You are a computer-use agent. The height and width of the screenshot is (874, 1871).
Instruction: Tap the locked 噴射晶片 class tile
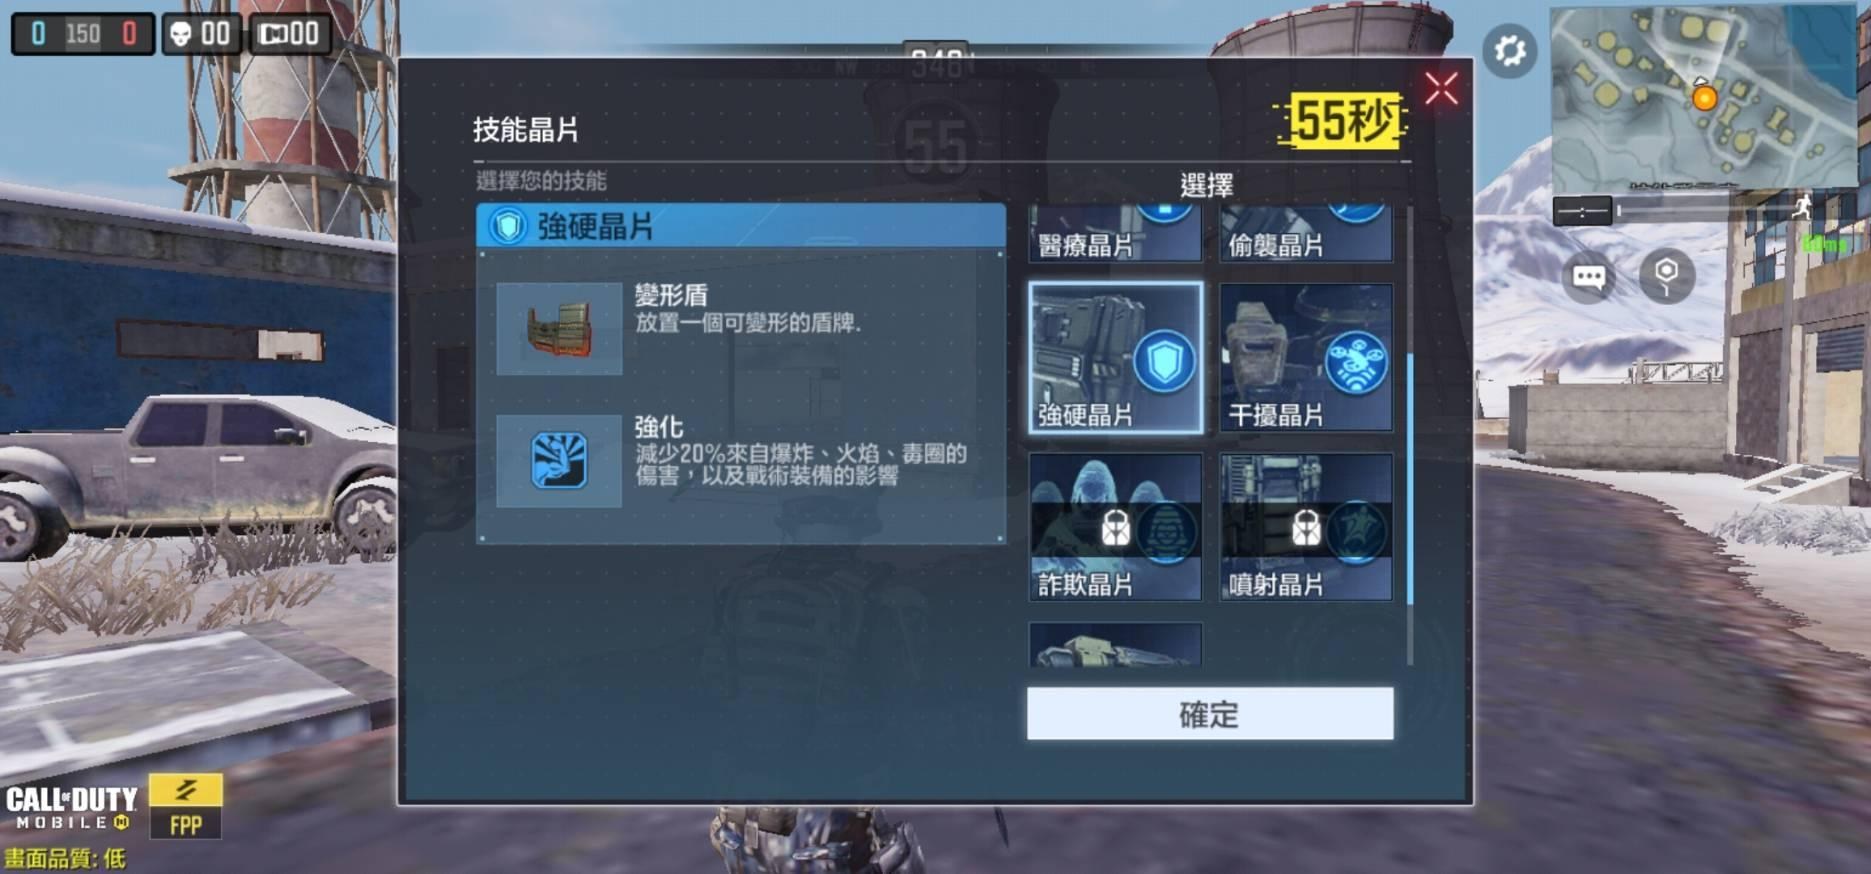(x=1306, y=527)
